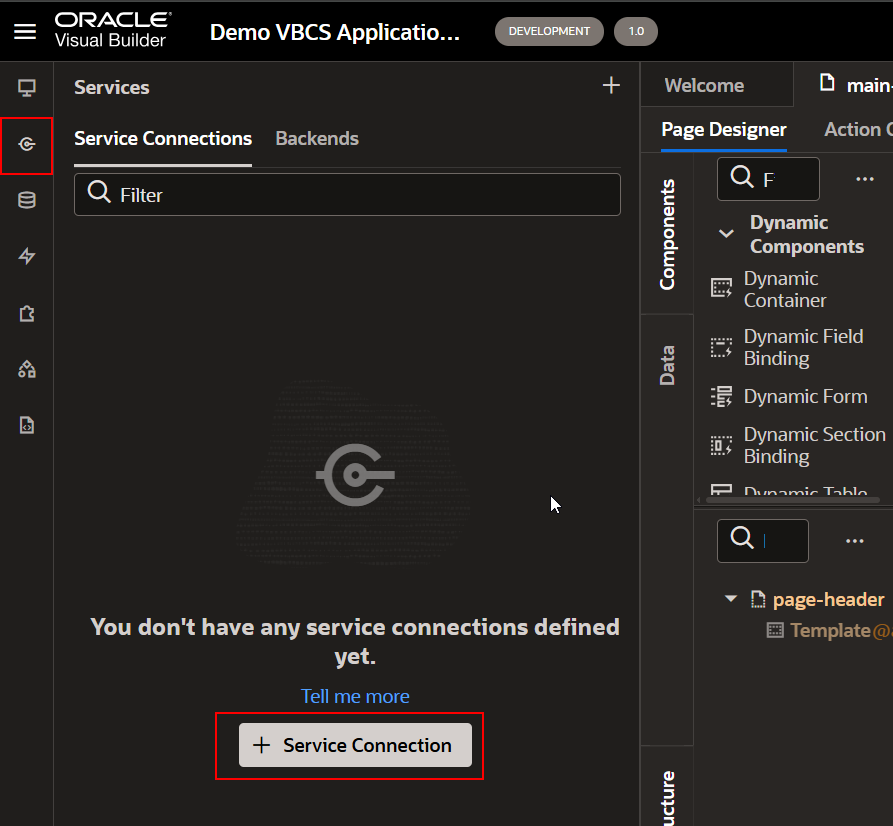The width and height of the screenshot is (893, 826).
Task: Open the Business Objects navigator icon
Action: 27,200
